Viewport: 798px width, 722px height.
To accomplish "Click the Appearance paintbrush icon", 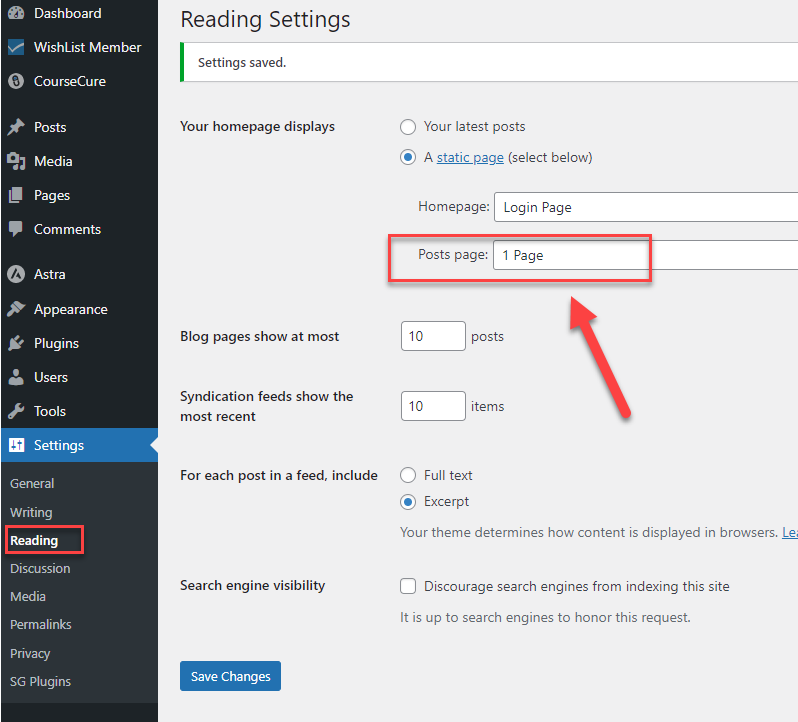I will [16, 309].
